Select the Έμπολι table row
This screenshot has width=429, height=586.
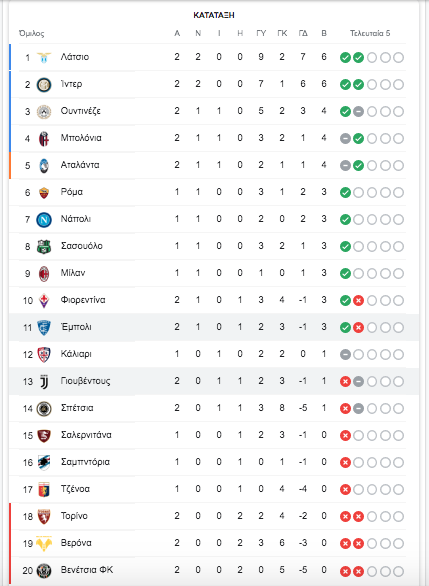[214, 327]
